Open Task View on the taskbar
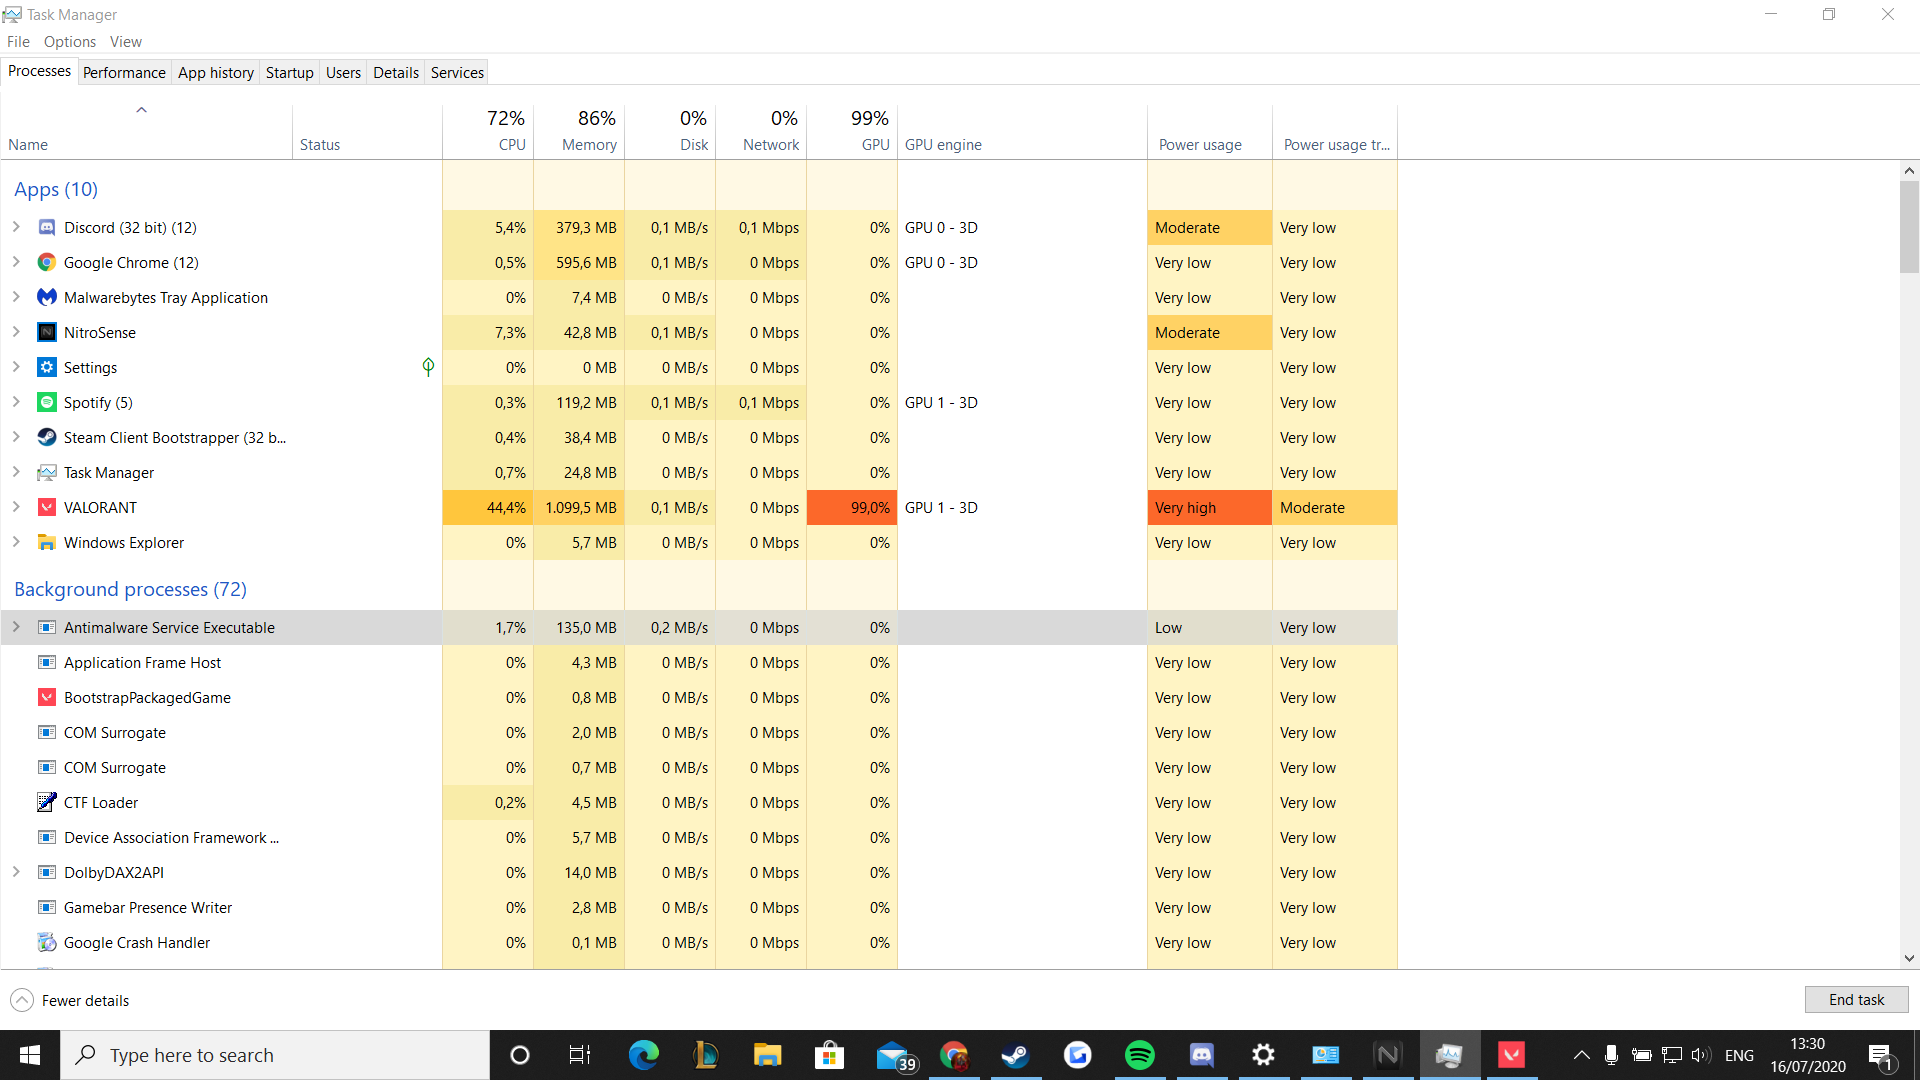Viewport: 1920px width, 1080px height. (x=580, y=1055)
